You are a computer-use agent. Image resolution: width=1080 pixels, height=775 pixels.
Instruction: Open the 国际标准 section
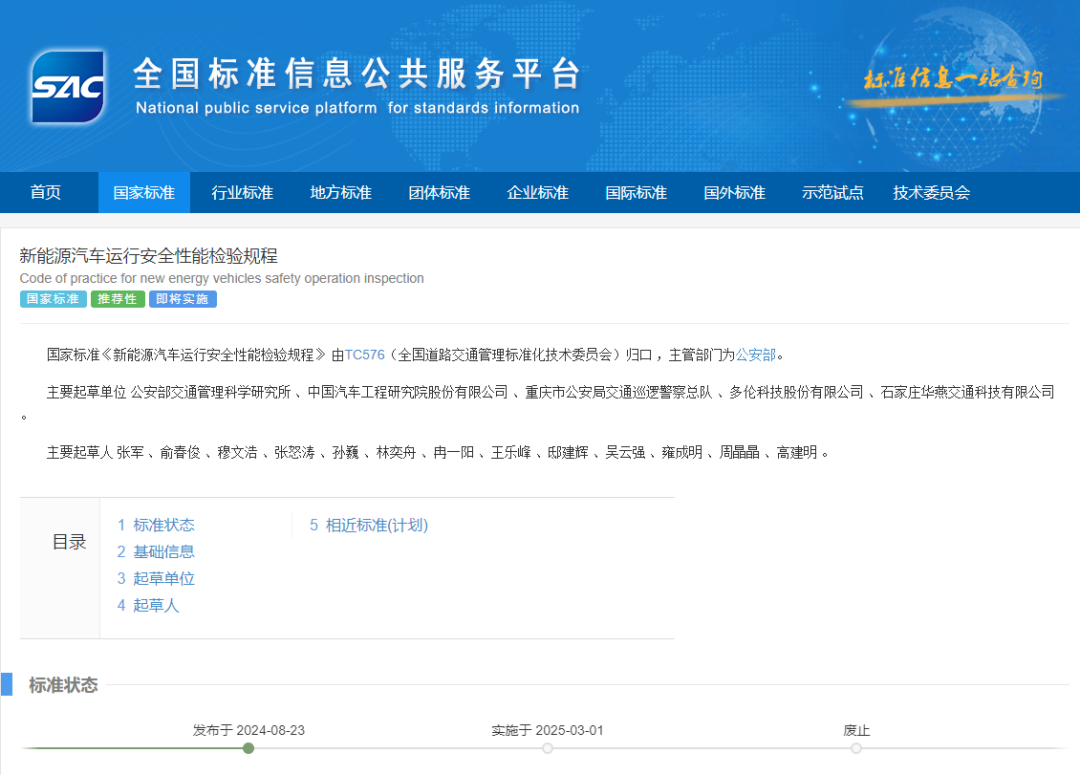635,192
